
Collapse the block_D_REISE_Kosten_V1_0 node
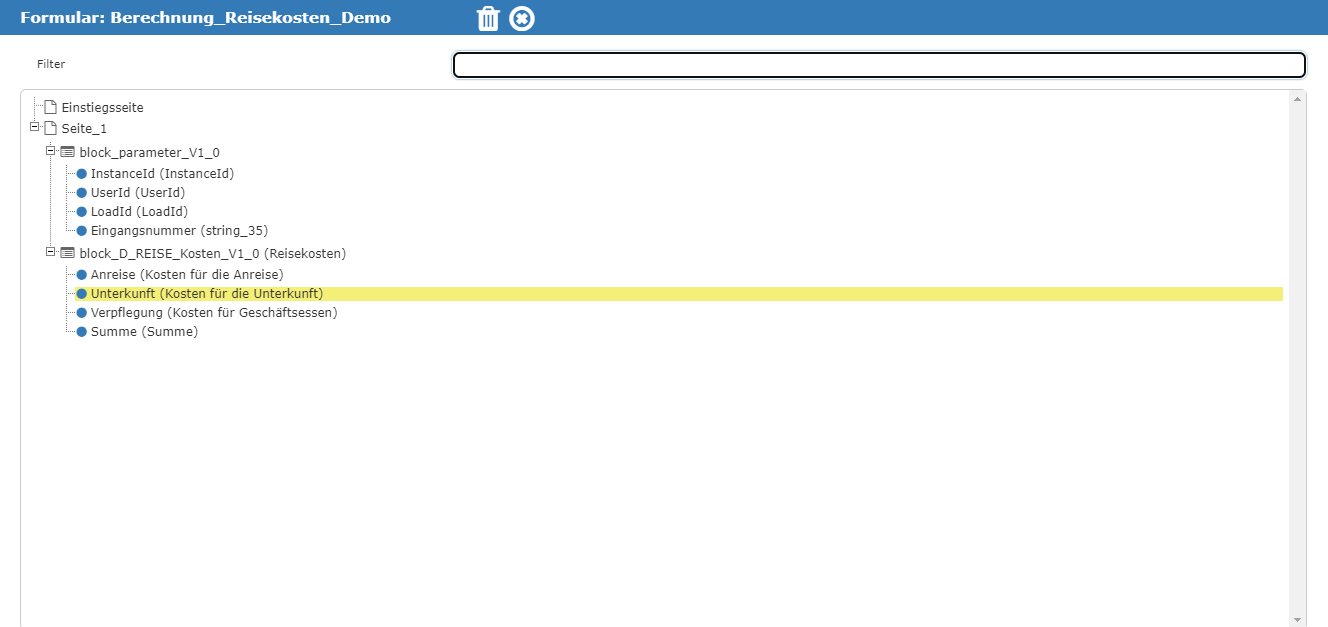click(51, 252)
